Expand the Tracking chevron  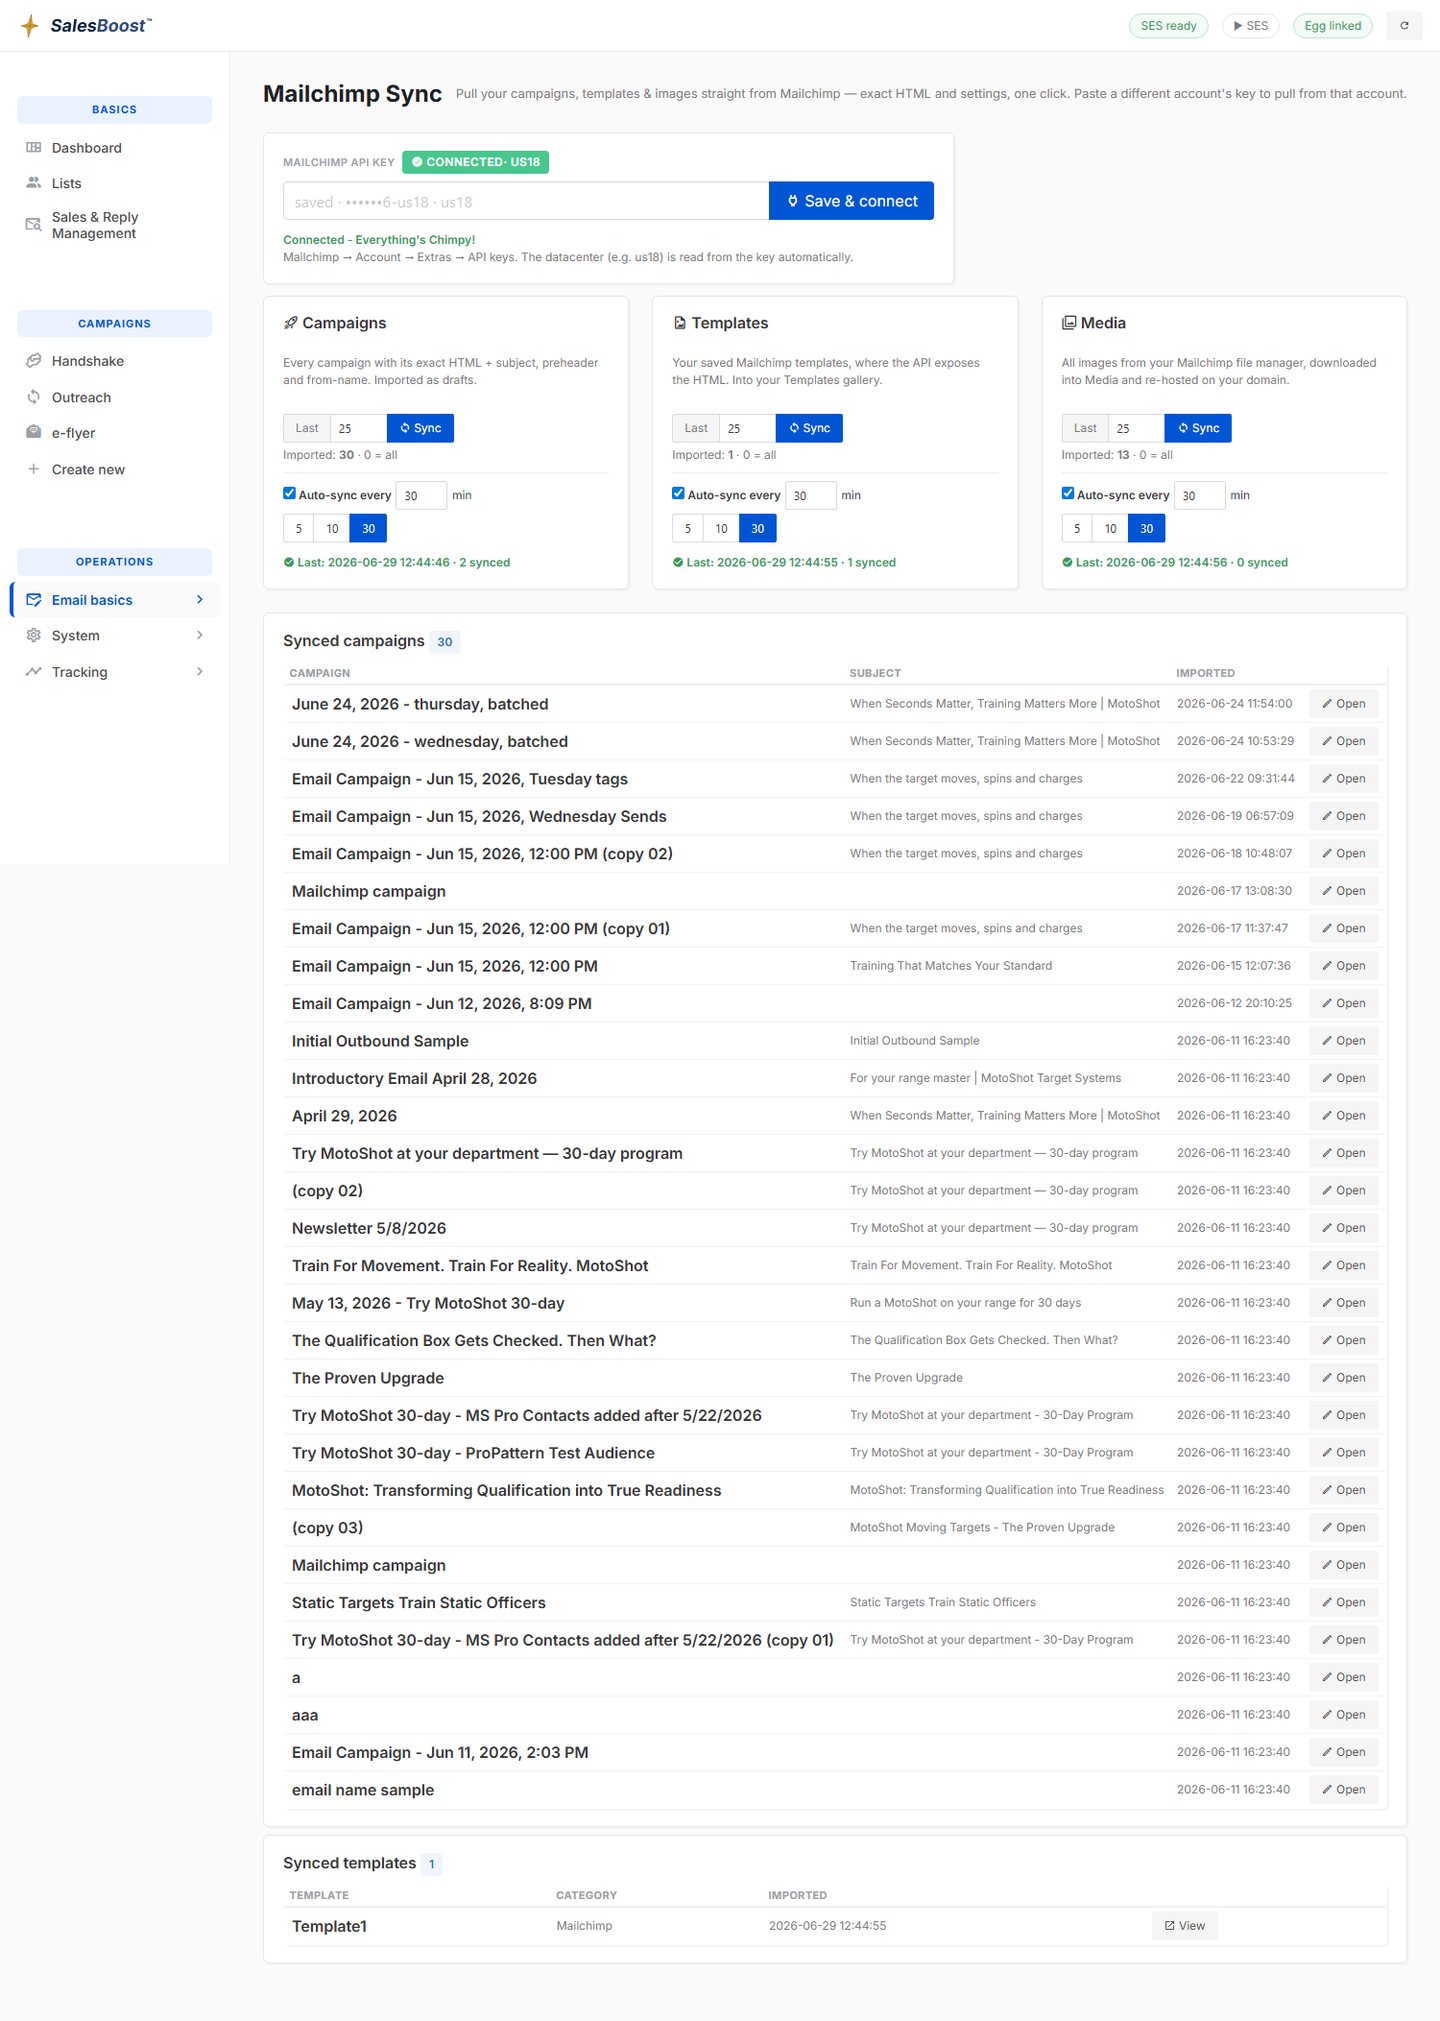point(200,672)
